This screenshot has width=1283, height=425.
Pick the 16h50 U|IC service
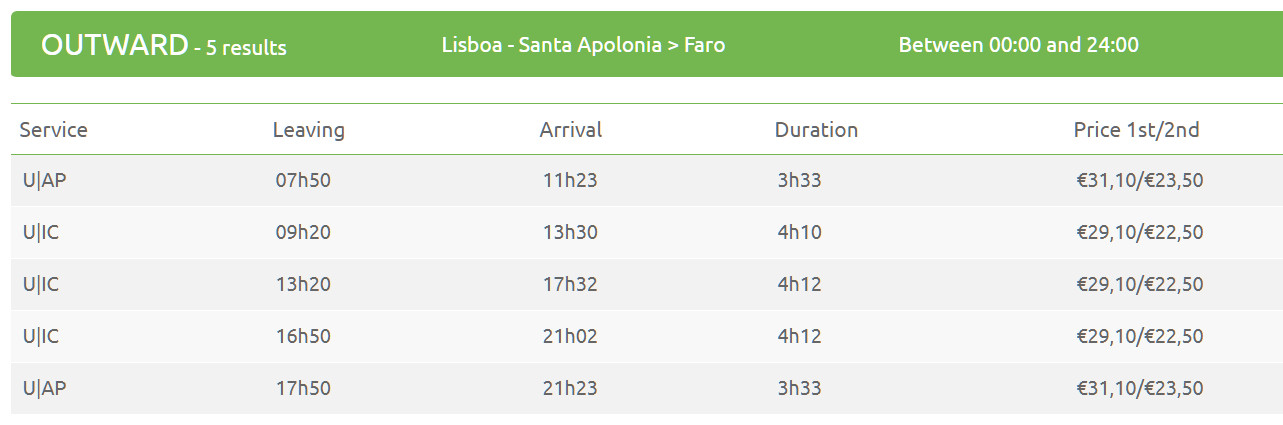pos(646,337)
